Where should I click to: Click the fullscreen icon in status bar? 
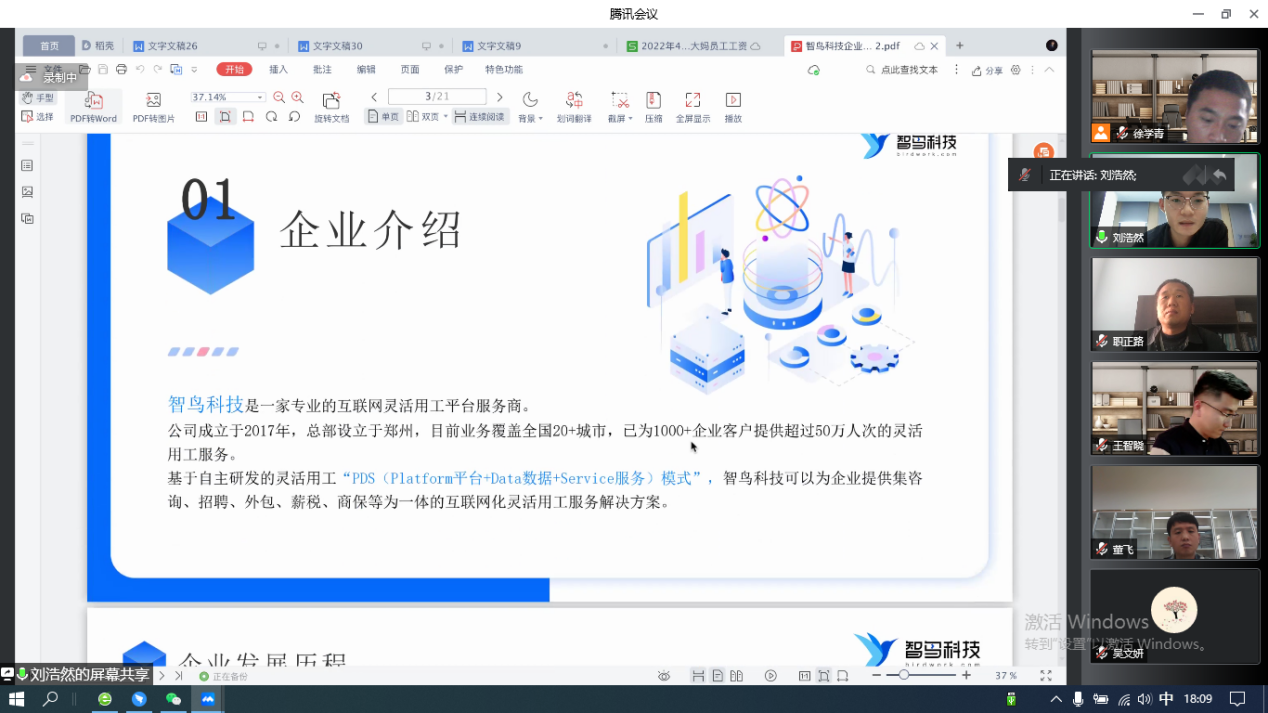(x=1045, y=676)
